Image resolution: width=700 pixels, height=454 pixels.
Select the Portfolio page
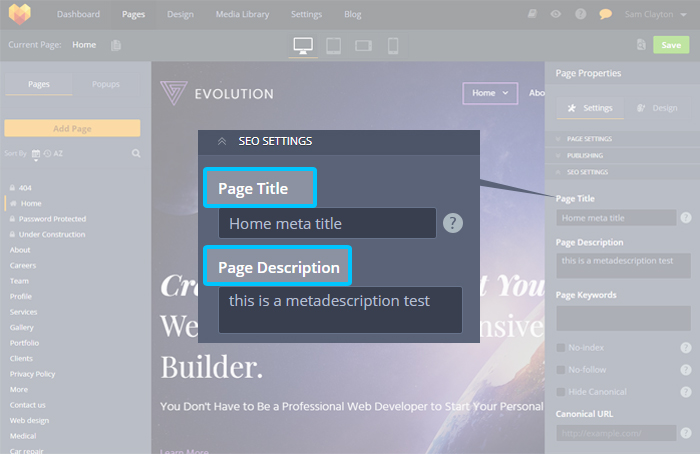click(x=24, y=343)
